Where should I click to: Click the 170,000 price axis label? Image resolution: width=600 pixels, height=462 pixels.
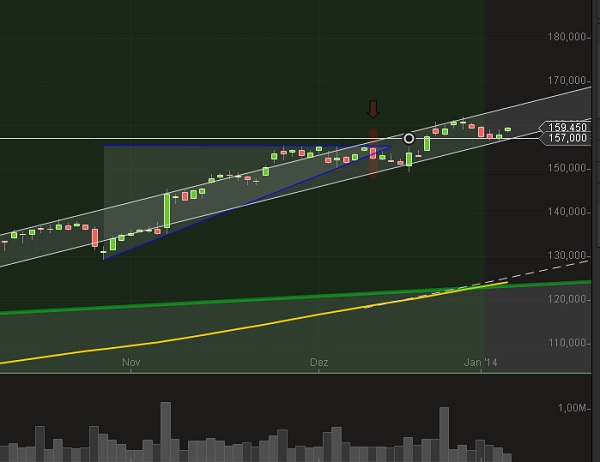point(567,81)
